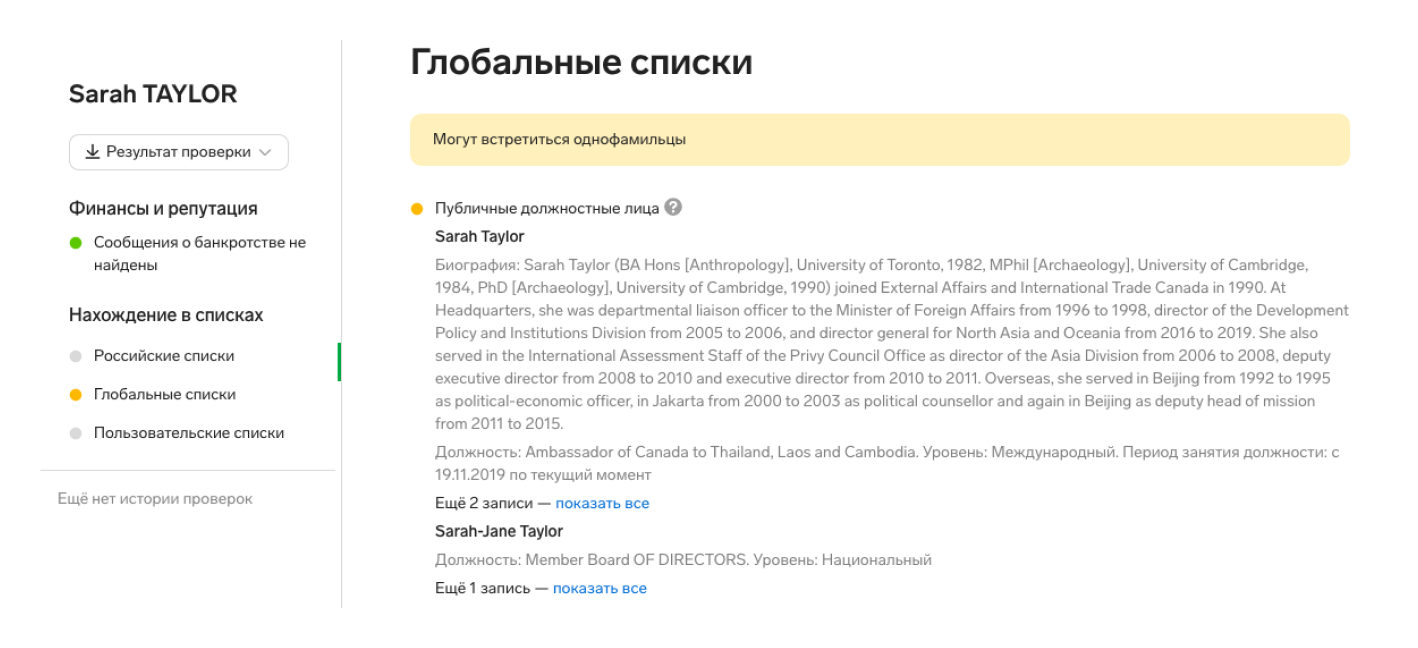This screenshot has height=648, width=1418.
Task: Expand the Результат проверки dropdown chevron
Action: point(265,152)
